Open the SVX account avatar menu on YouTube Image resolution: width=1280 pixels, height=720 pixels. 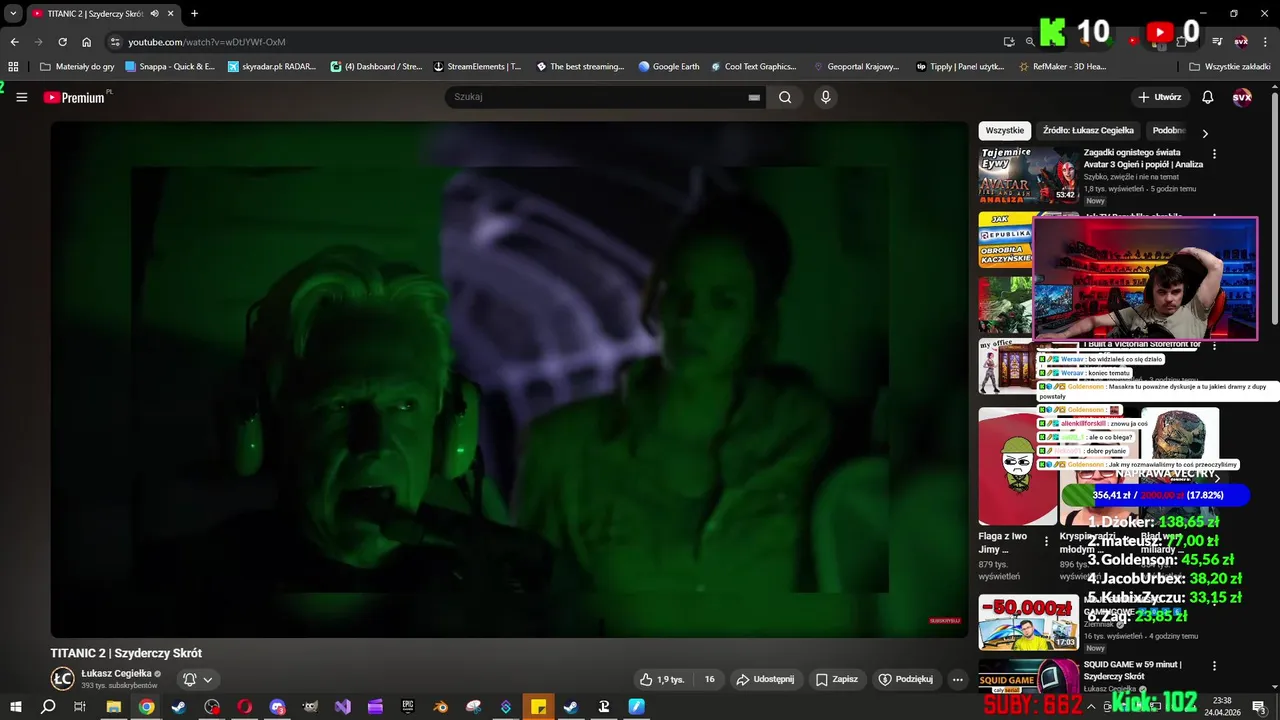coord(1242,97)
